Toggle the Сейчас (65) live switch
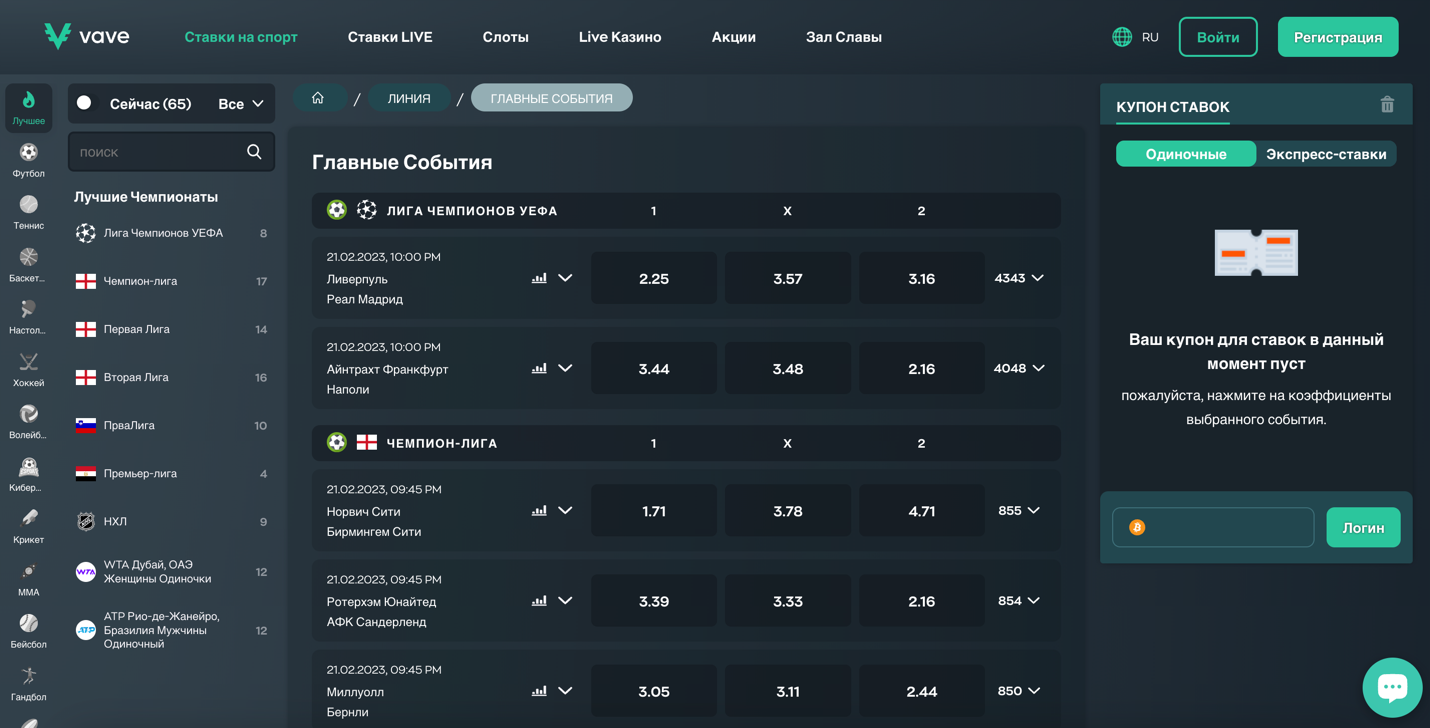 coord(85,103)
